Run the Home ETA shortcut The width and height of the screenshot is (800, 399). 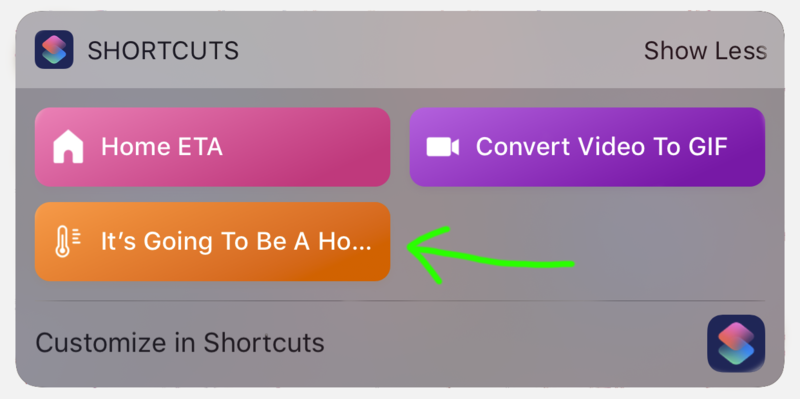pos(212,147)
